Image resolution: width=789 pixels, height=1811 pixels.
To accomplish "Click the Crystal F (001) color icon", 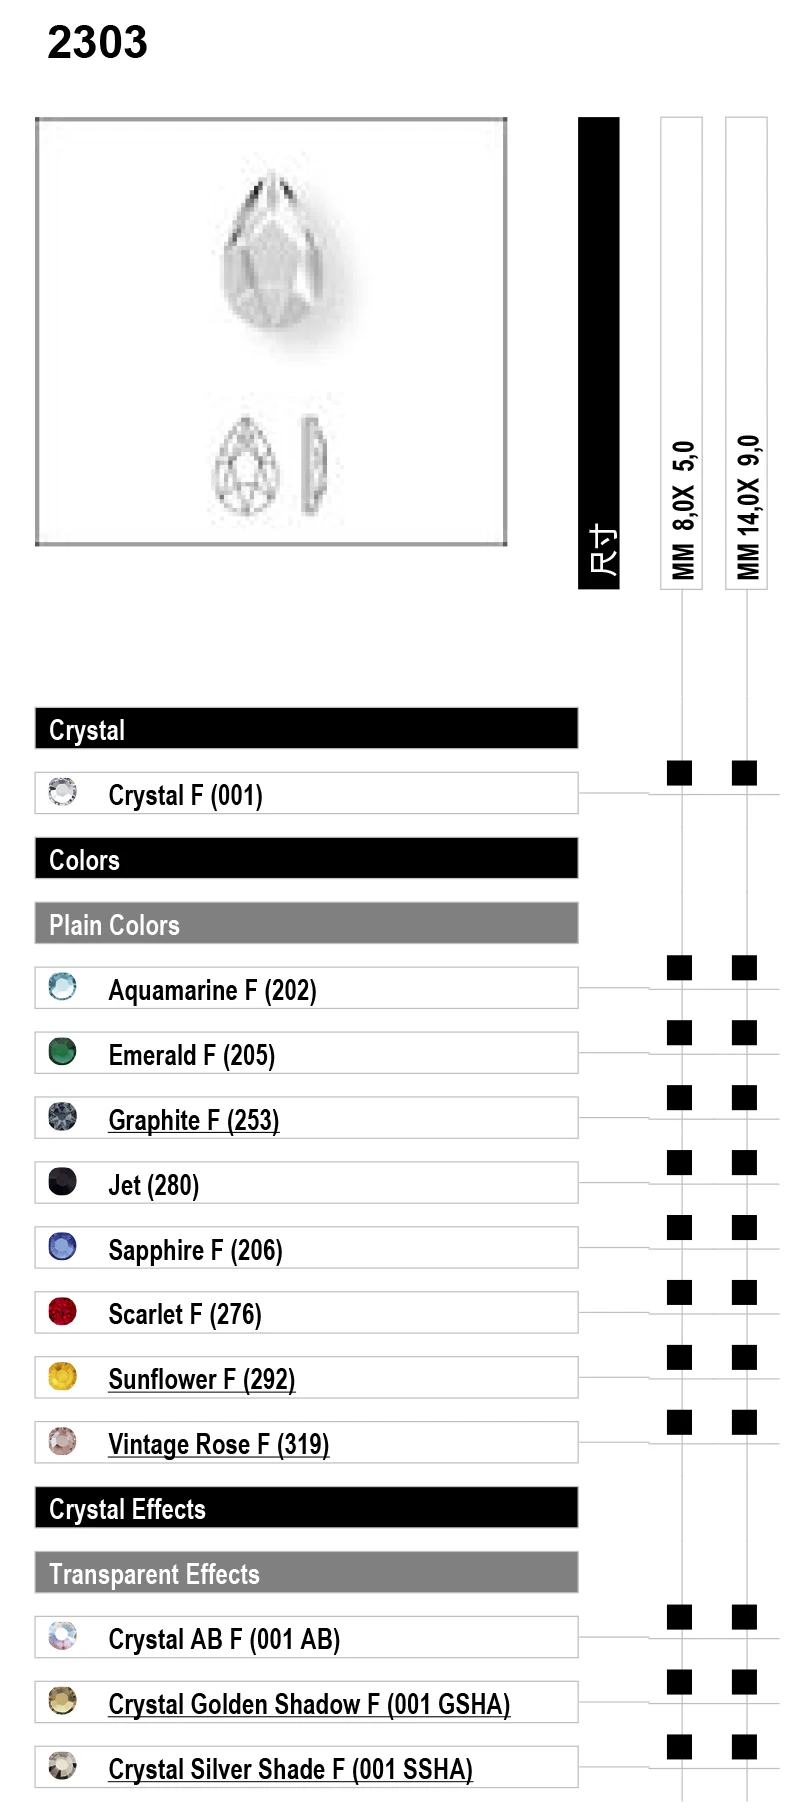I will click(x=62, y=792).
